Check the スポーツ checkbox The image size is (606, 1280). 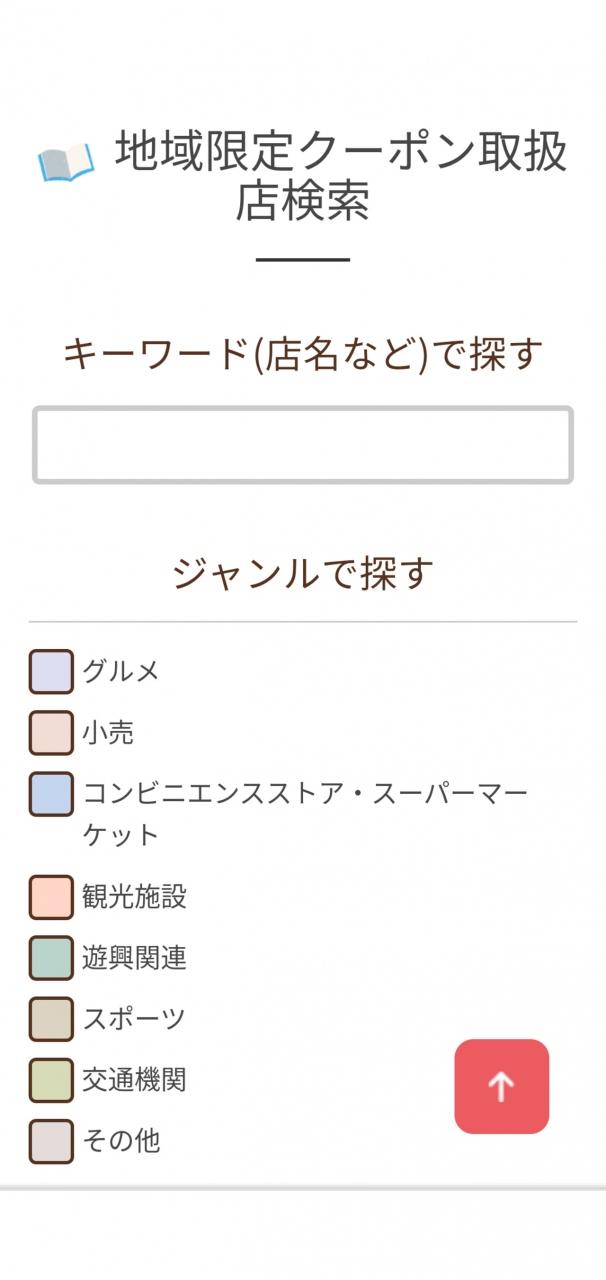click(x=51, y=1019)
